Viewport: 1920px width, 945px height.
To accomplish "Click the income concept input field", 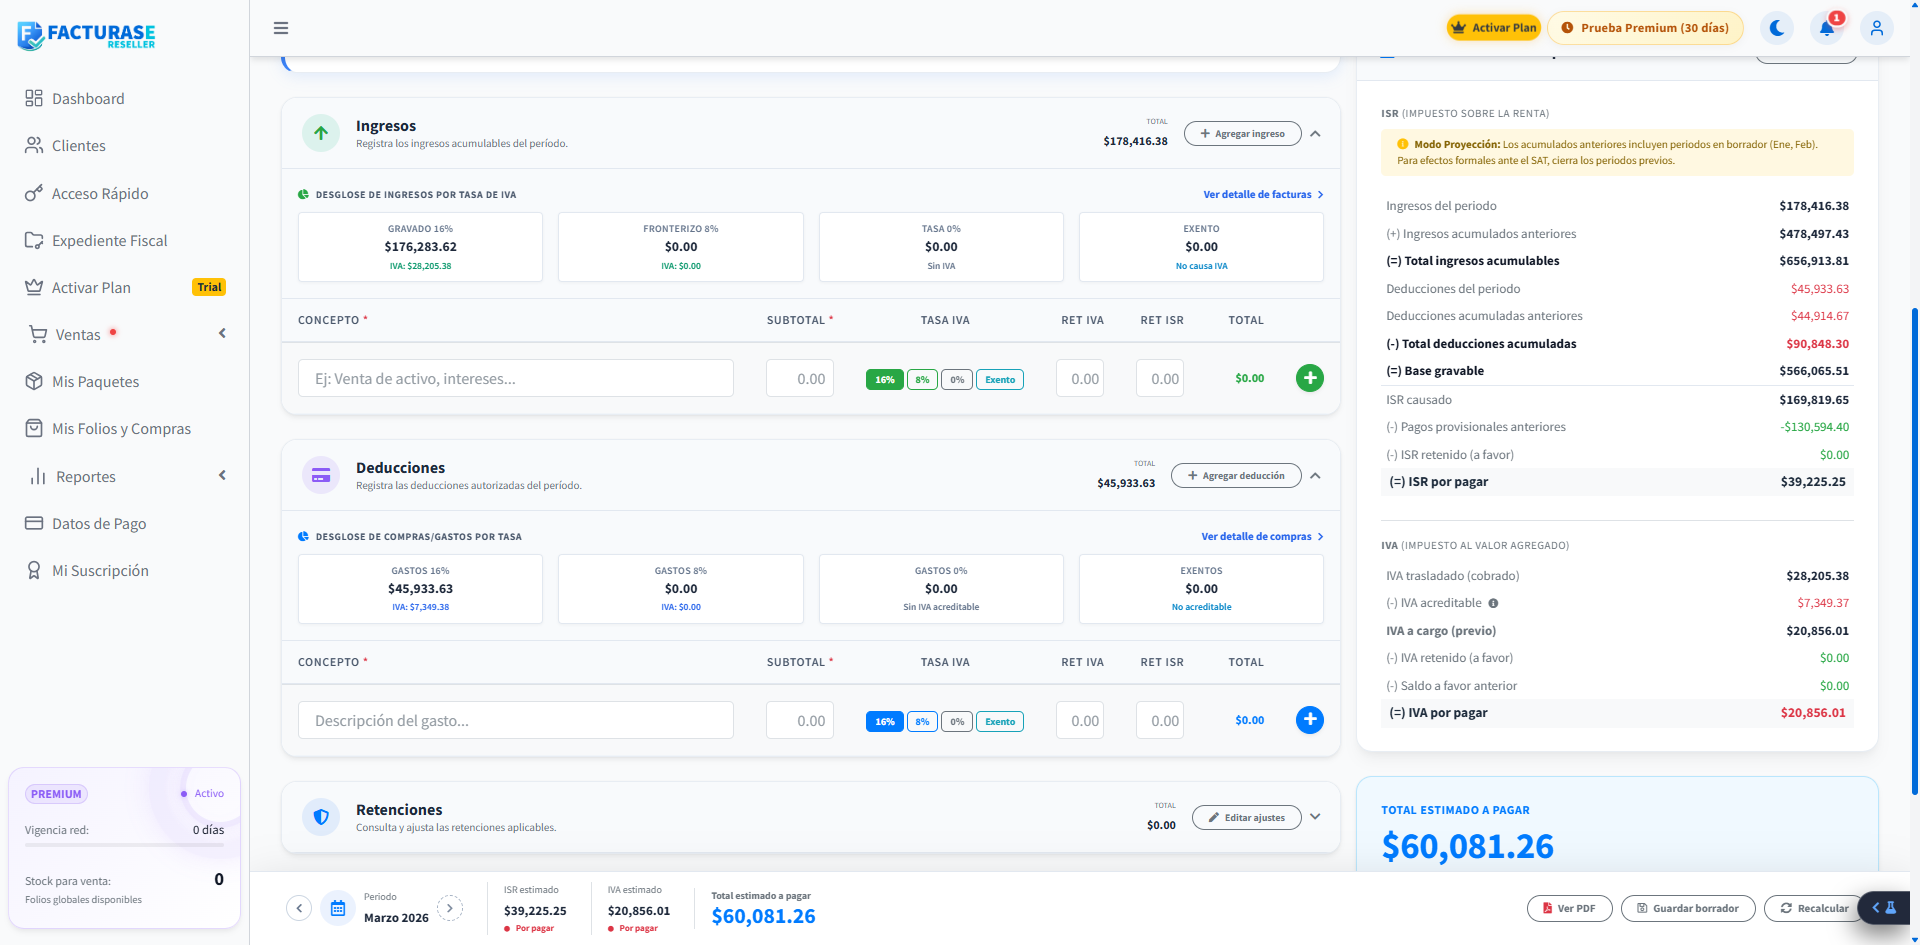I will click(516, 379).
